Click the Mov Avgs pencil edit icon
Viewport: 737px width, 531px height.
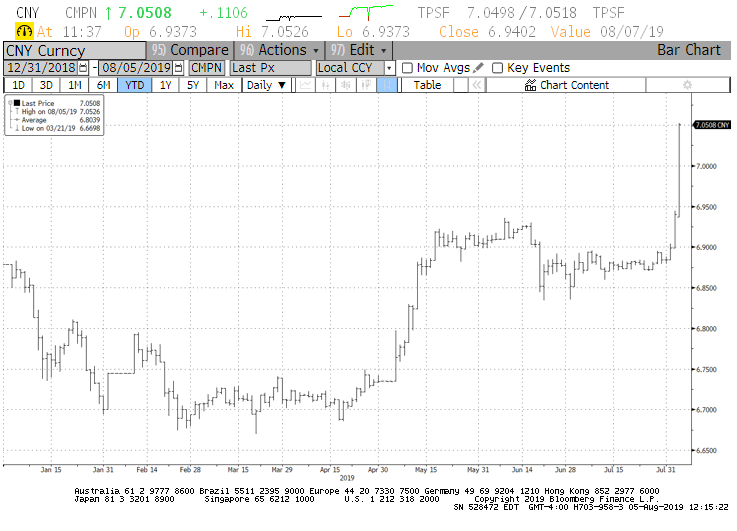coord(478,68)
